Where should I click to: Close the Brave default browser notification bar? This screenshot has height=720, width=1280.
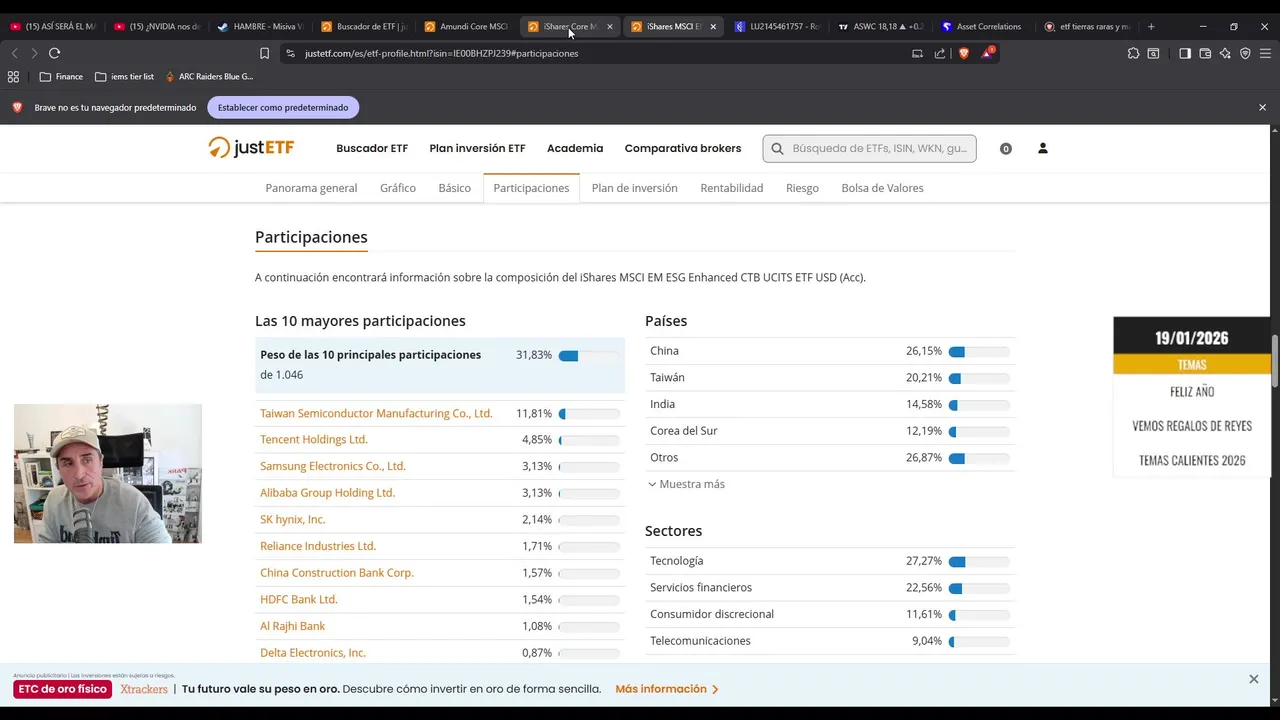(1262, 107)
